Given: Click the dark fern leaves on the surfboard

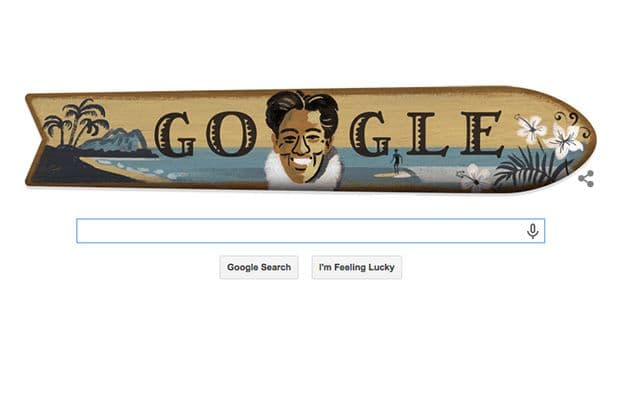Looking at the screenshot, I should [x=528, y=168].
